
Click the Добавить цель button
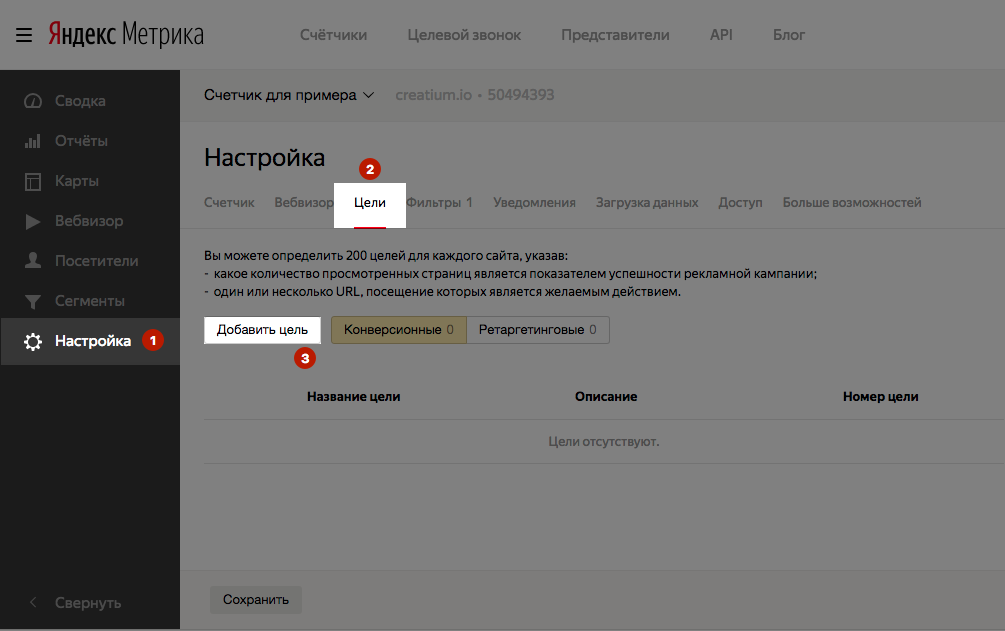point(262,330)
